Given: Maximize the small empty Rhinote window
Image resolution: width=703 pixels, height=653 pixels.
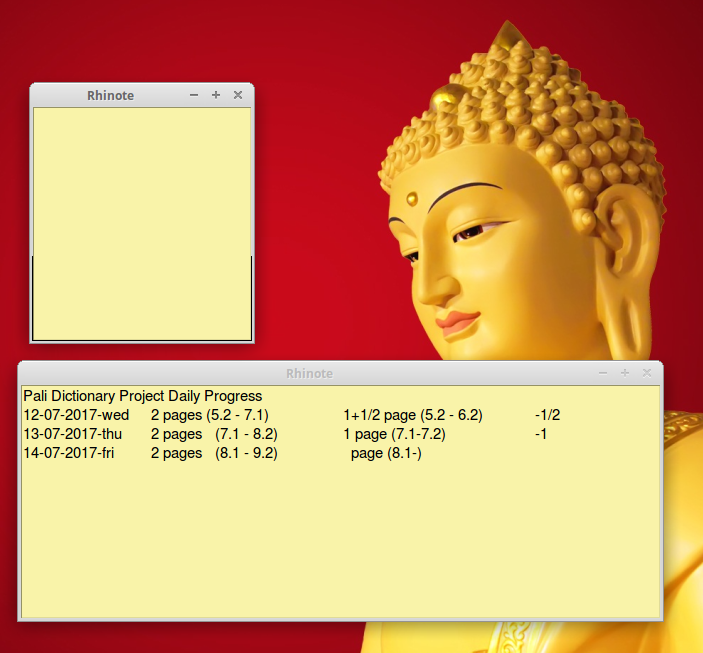Looking at the screenshot, I should (216, 95).
